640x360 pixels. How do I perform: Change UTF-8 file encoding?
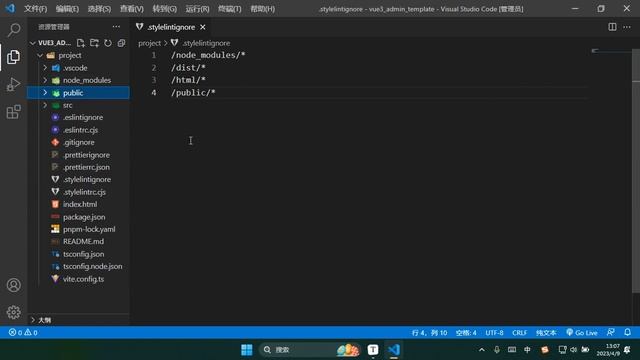coord(494,333)
